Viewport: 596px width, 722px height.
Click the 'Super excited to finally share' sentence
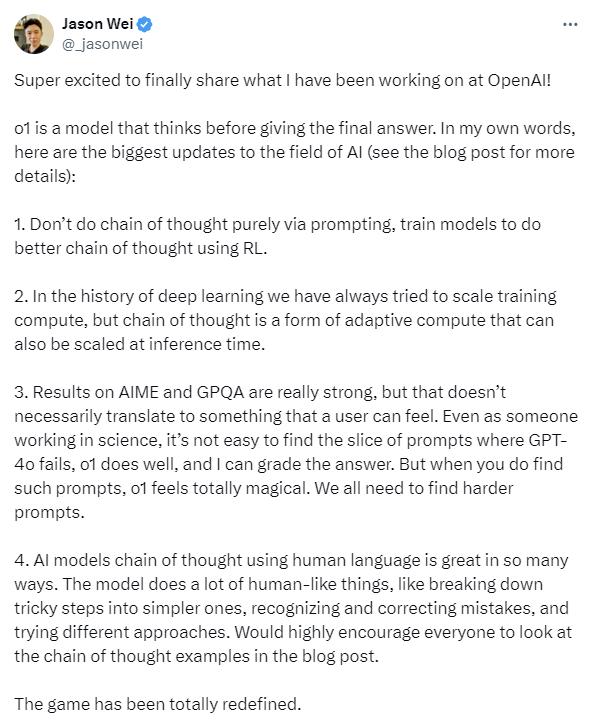(x=283, y=80)
